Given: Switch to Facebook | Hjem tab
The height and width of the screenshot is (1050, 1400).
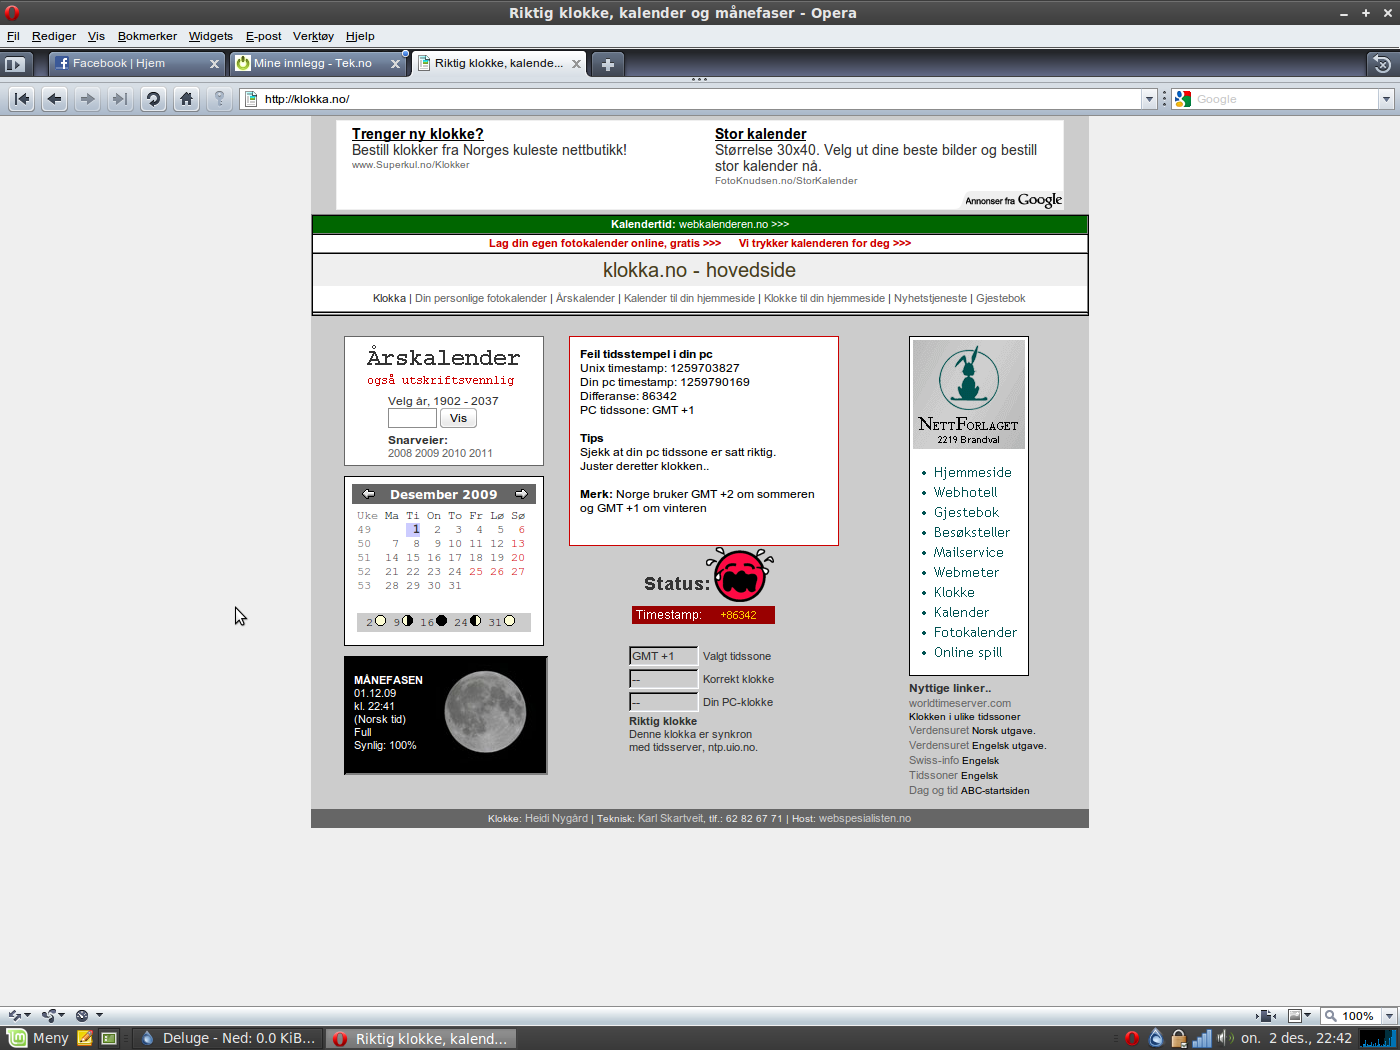Looking at the screenshot, I should click(137, 64).
